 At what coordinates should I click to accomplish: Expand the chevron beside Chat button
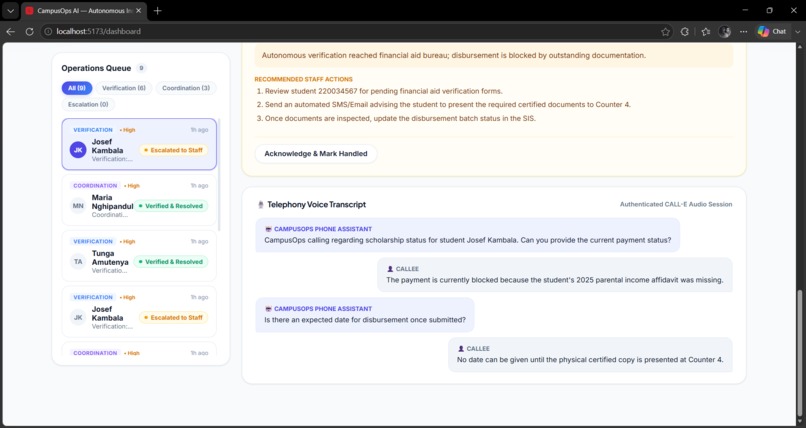tap(797, 31)
